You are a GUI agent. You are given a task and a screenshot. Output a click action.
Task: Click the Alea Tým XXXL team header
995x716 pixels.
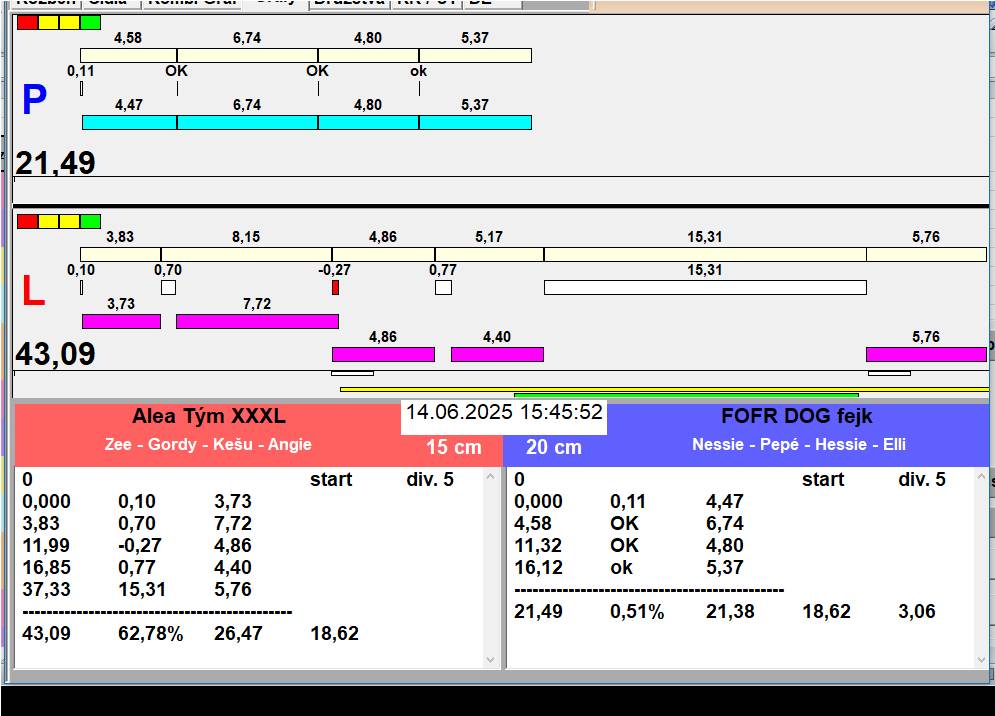(x=208, y=417)
